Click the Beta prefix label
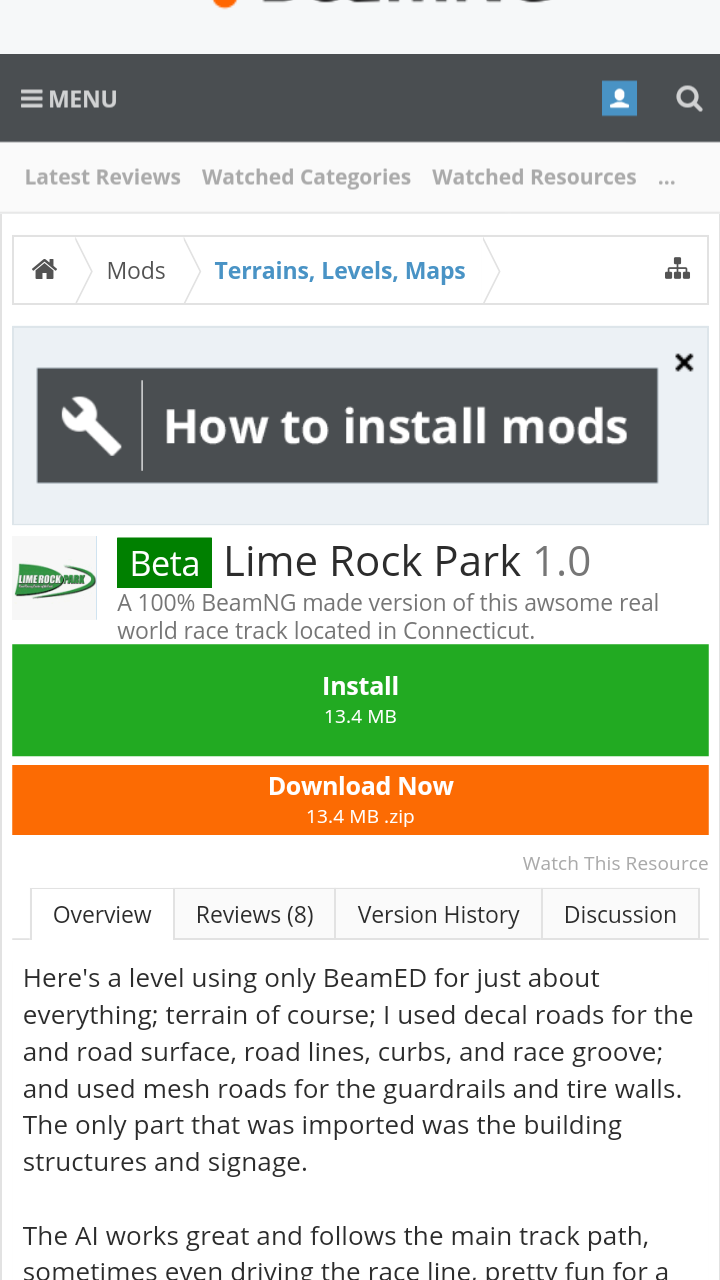720x1280 pixels. point(164,563)
